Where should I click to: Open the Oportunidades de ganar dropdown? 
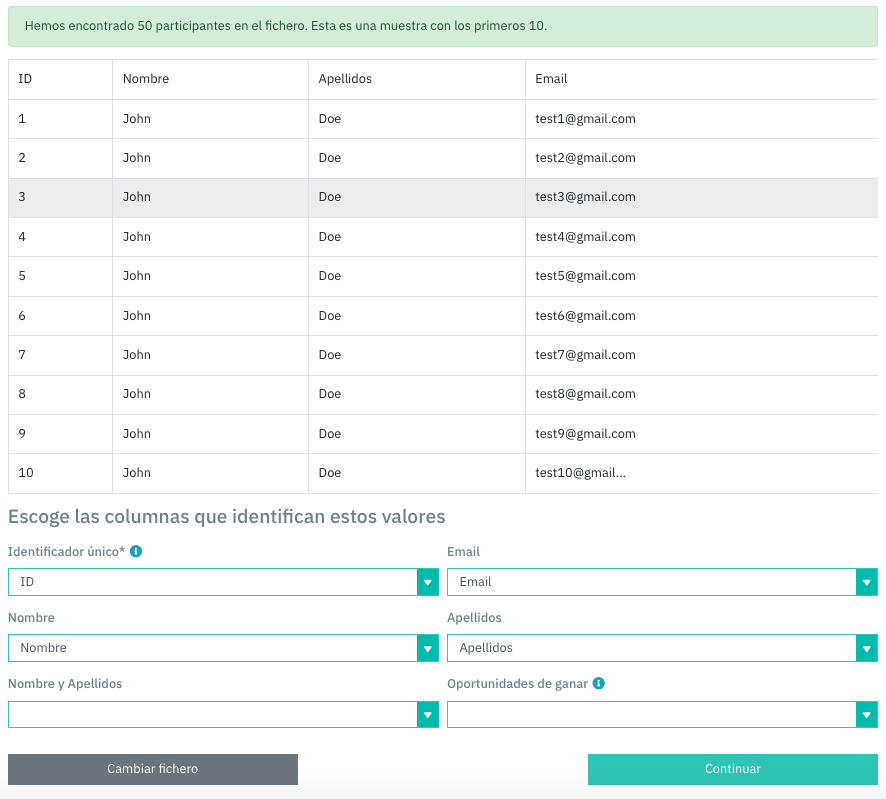[x=662, y=714]
